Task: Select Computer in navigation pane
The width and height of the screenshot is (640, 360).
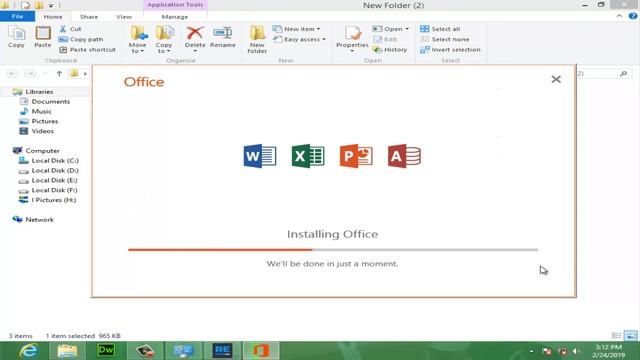Action: (x=42, y=151)
